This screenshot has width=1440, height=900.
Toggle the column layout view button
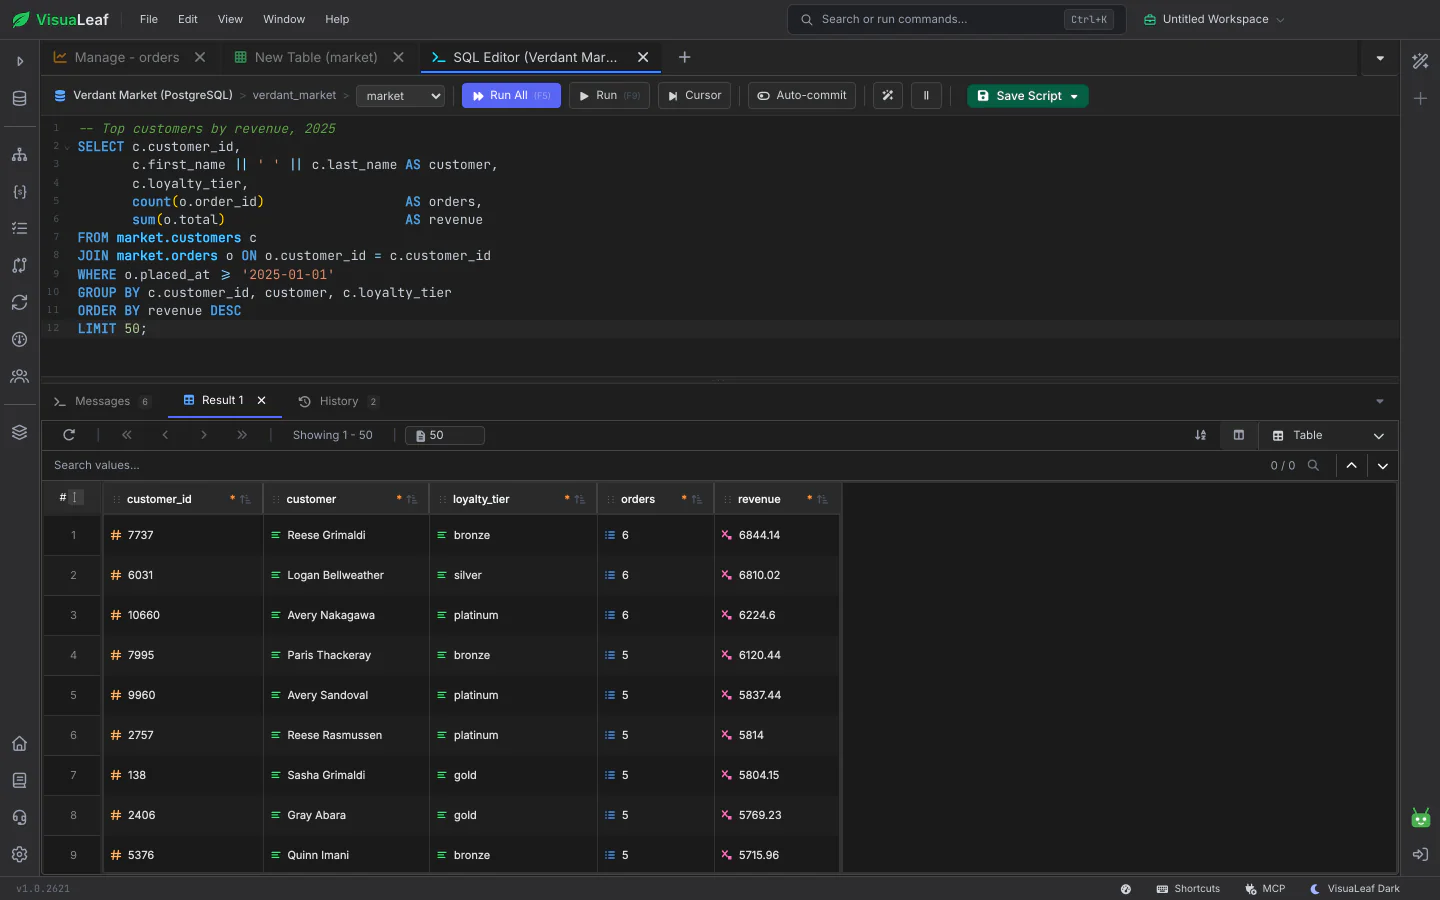tap(1239, 435)
